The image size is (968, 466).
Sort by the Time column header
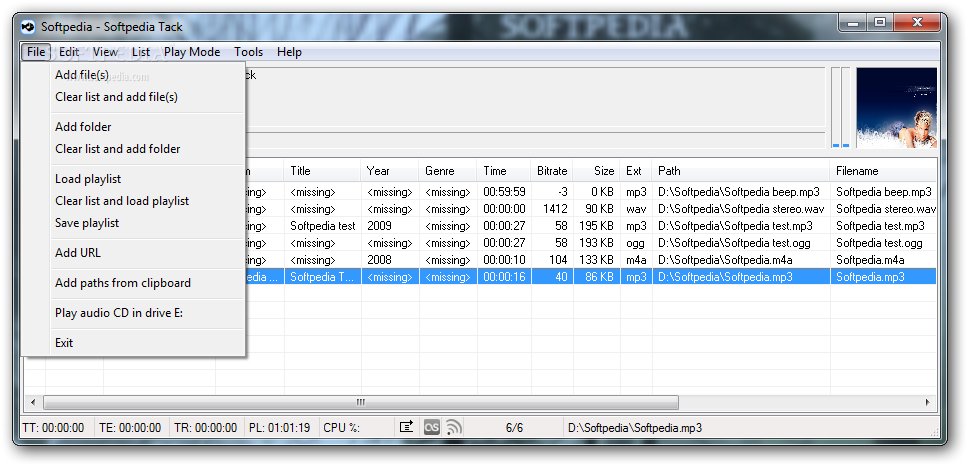pos(504,171)
